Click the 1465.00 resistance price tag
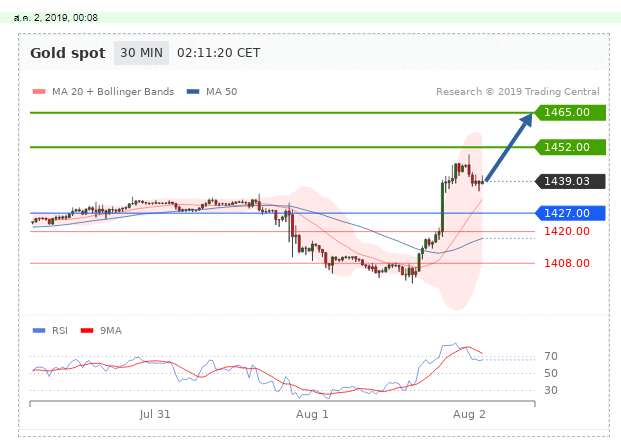621x447 pixels. pyautogui.click(x=570, y=112)
